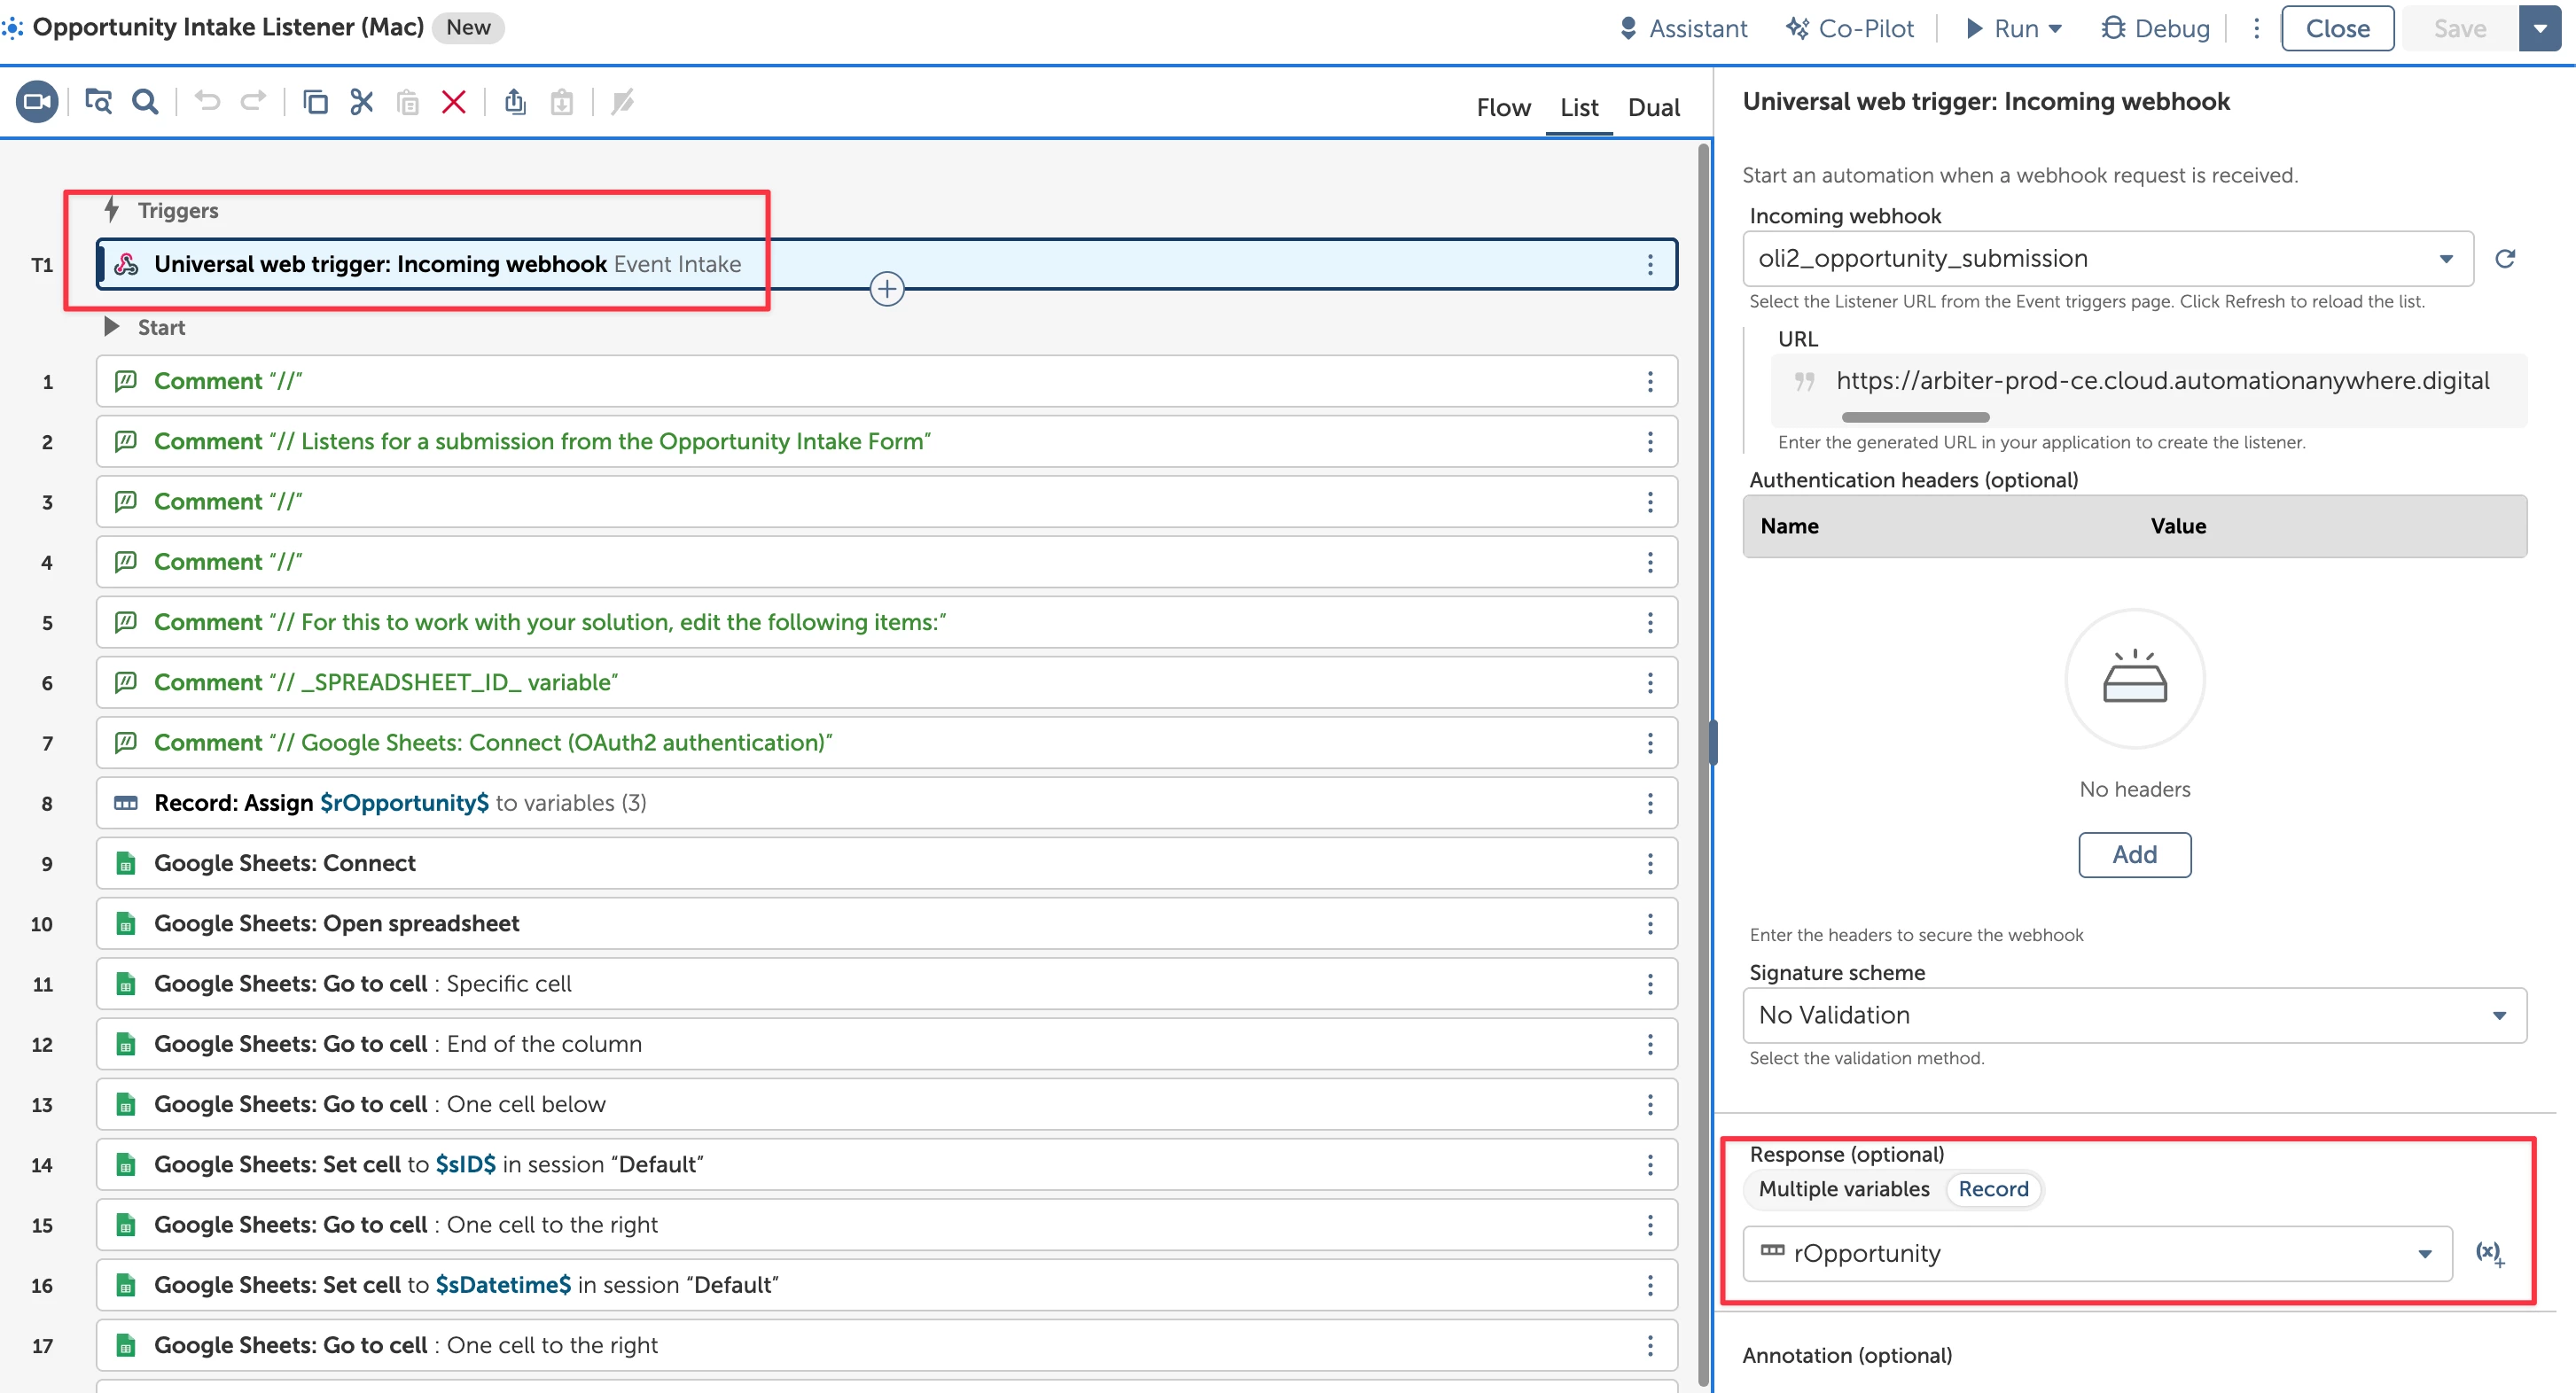Image resolution: width=2576 pixels, height=1393 pixels.
Task: Click the magnifier search icon in toolbar
Action: point(145,102)
